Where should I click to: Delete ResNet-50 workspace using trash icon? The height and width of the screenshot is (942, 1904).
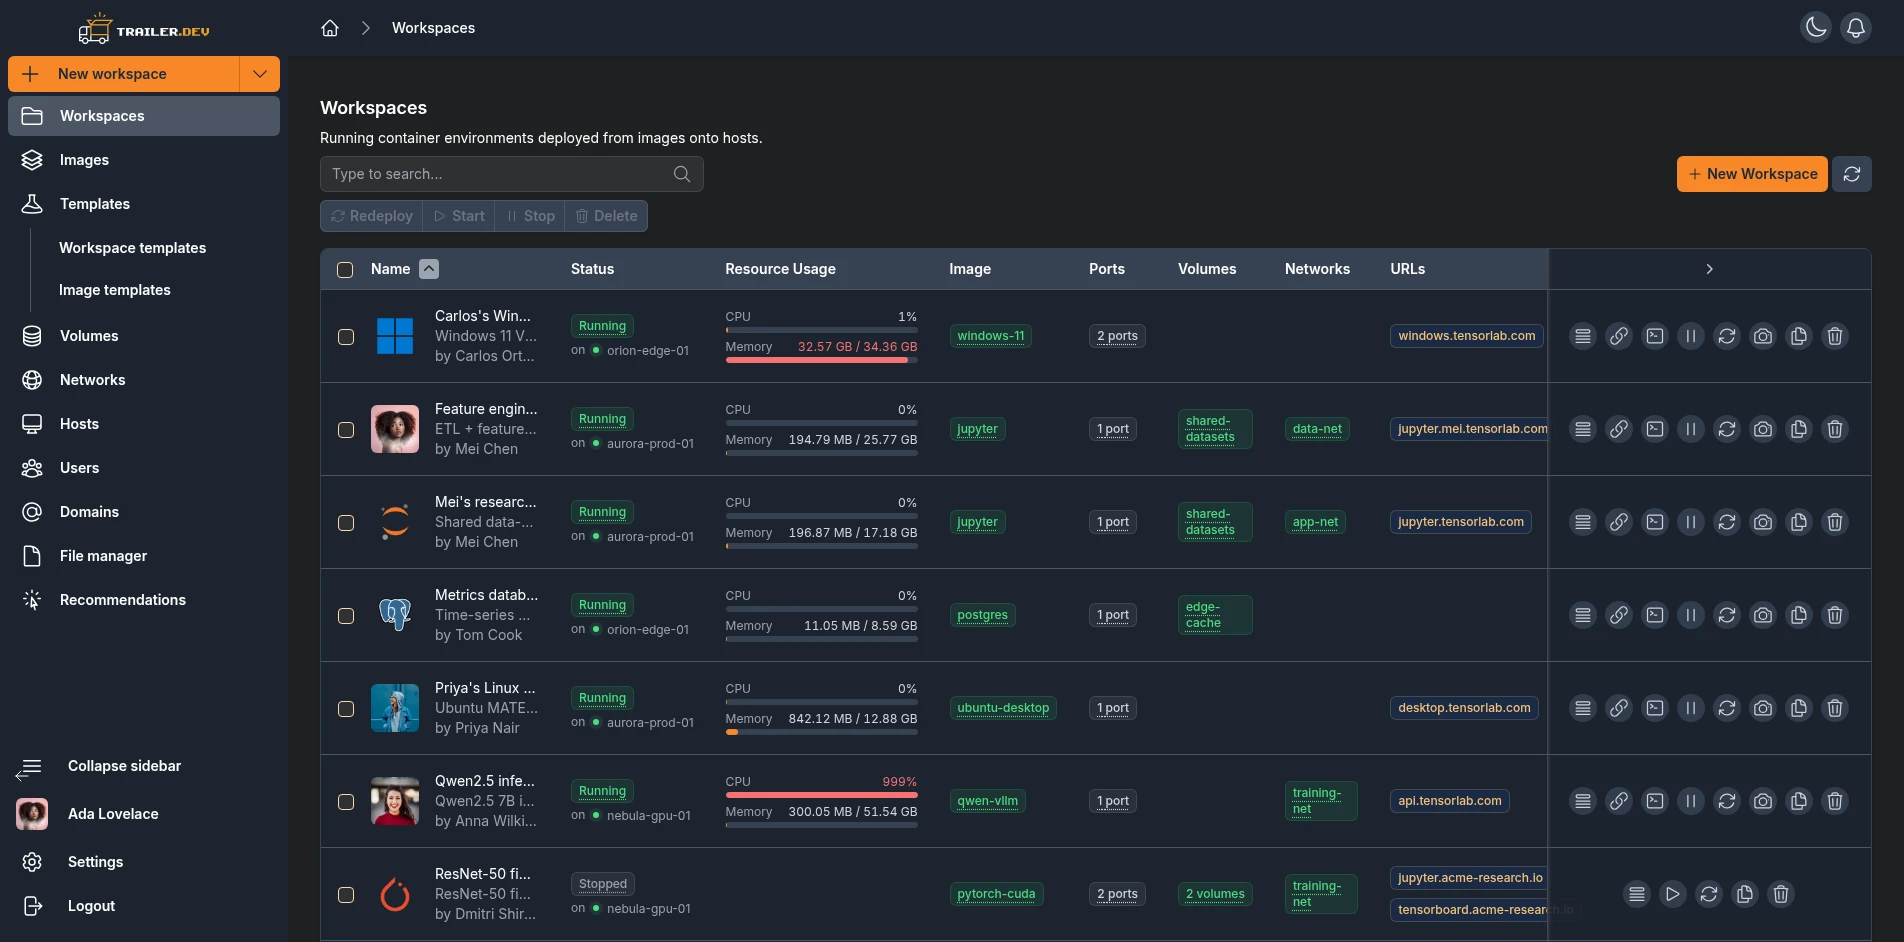point(1781,894)
